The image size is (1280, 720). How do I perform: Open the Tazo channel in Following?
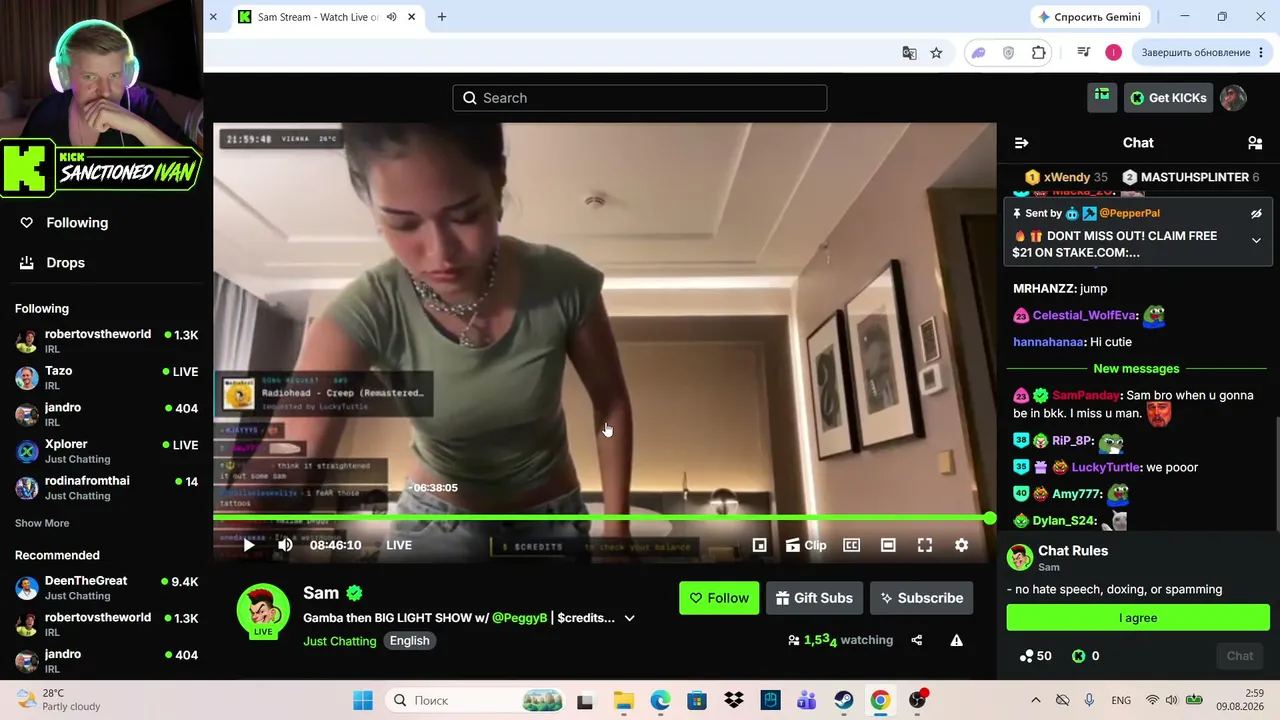[x=106, y=378]
